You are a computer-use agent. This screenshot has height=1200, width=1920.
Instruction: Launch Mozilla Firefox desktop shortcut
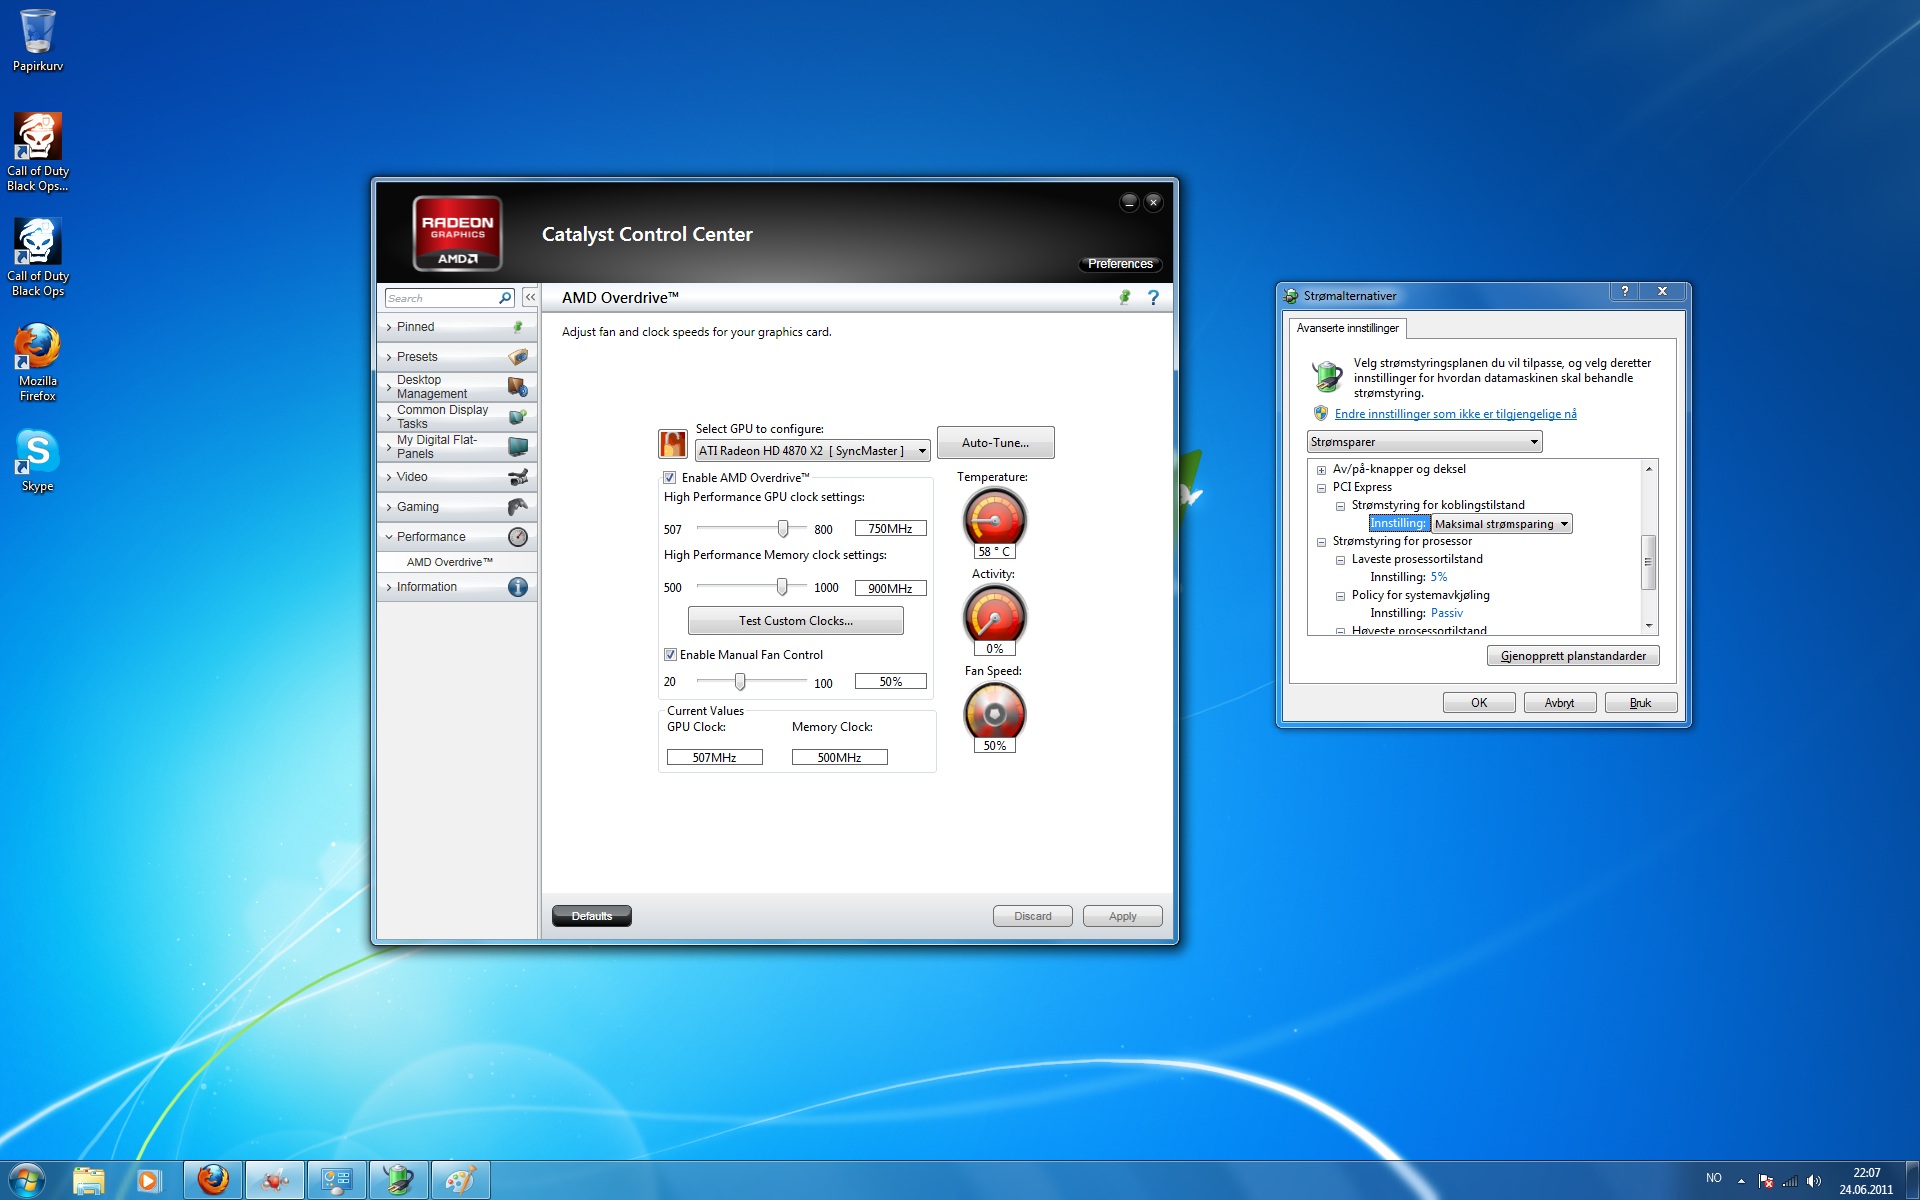click(x=37, y=362)
